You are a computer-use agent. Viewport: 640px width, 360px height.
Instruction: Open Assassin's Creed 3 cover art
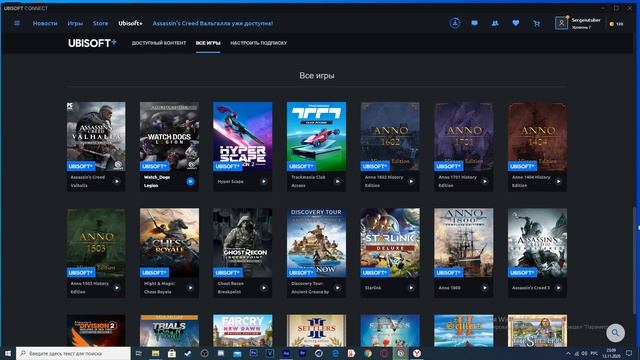(x=537, y=242)
